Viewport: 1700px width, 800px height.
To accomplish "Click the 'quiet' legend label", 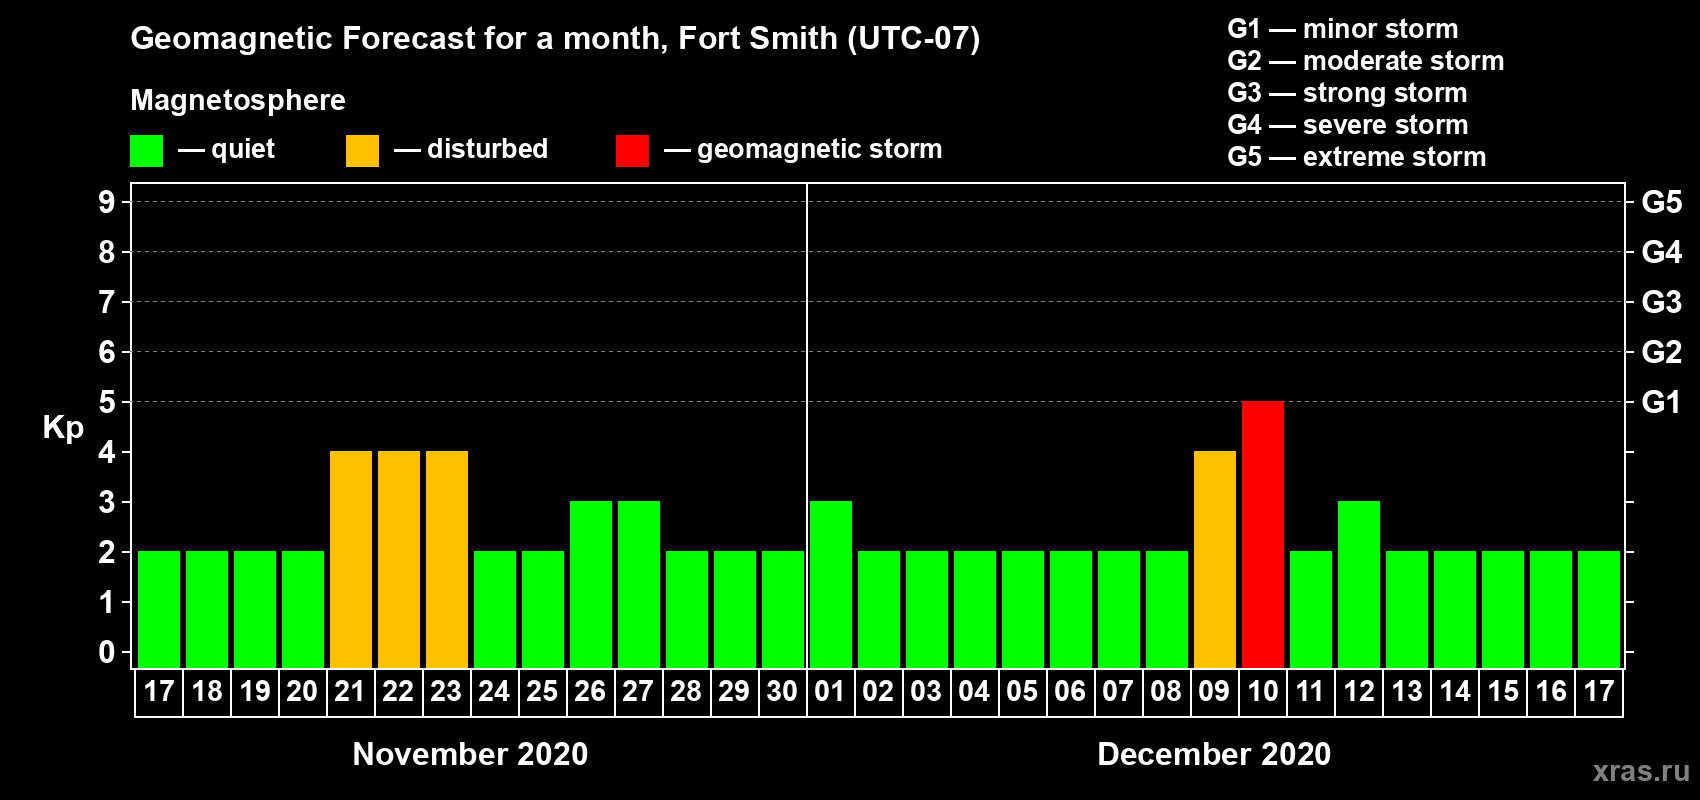I will tap(243, 149).
